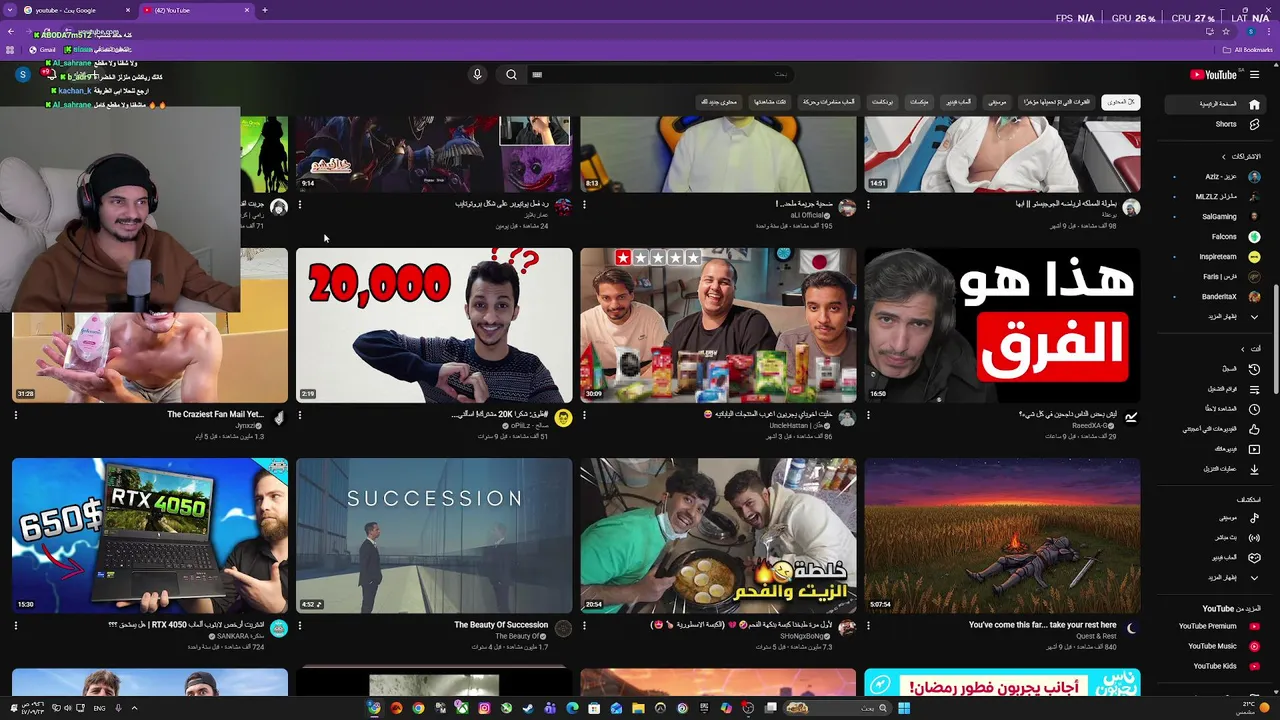Open the Subscriptions section header arrow
The height and width of the screenshot is (720, 1280).
pyautogui.click(x=1223, y=157)
